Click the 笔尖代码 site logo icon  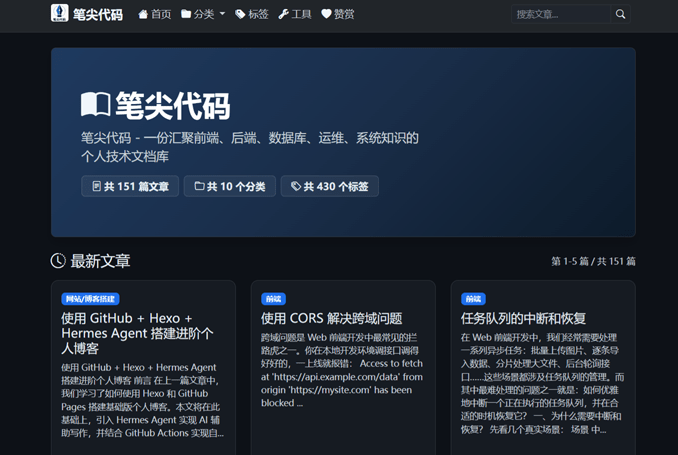click(x=60, y=13)
